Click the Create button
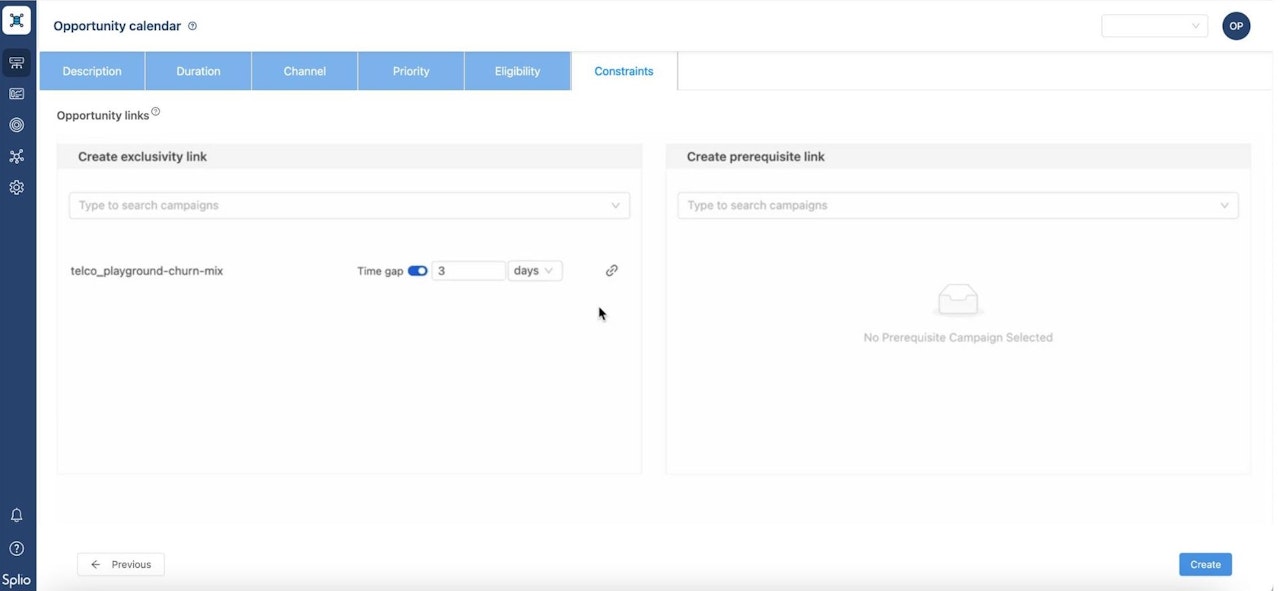1280x591 pixels. pos(1205,564)
